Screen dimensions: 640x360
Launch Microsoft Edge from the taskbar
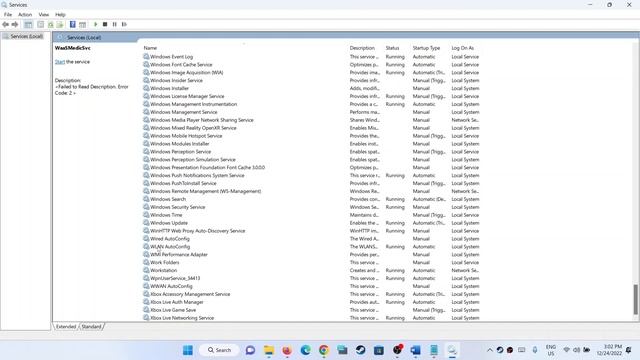(305, 350)
